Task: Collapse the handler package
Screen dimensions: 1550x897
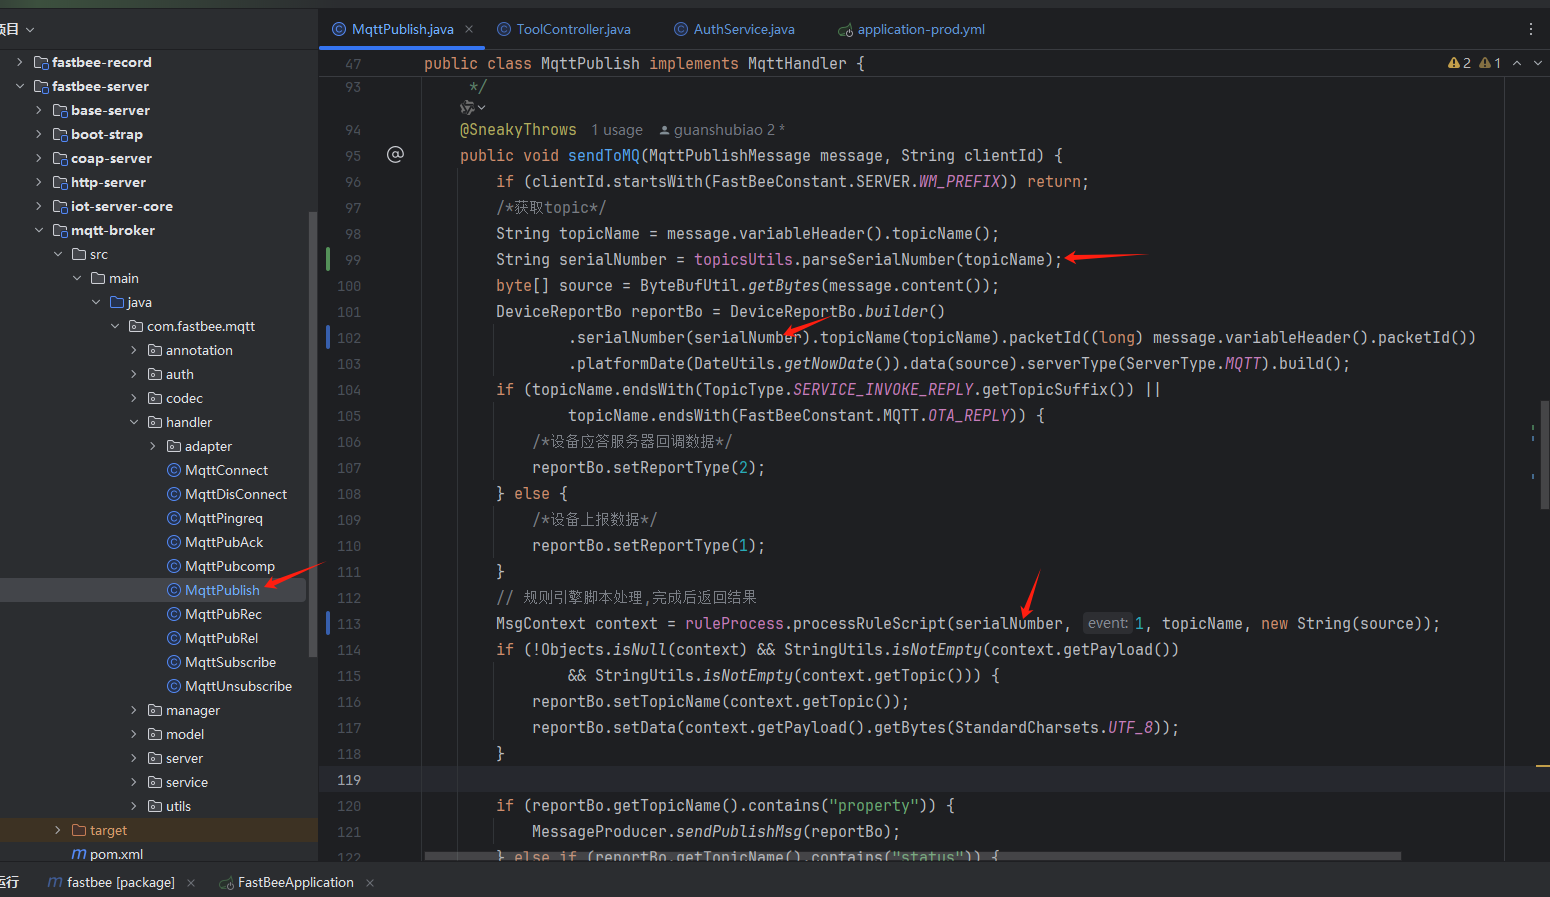Action: [x=134, y=422]
